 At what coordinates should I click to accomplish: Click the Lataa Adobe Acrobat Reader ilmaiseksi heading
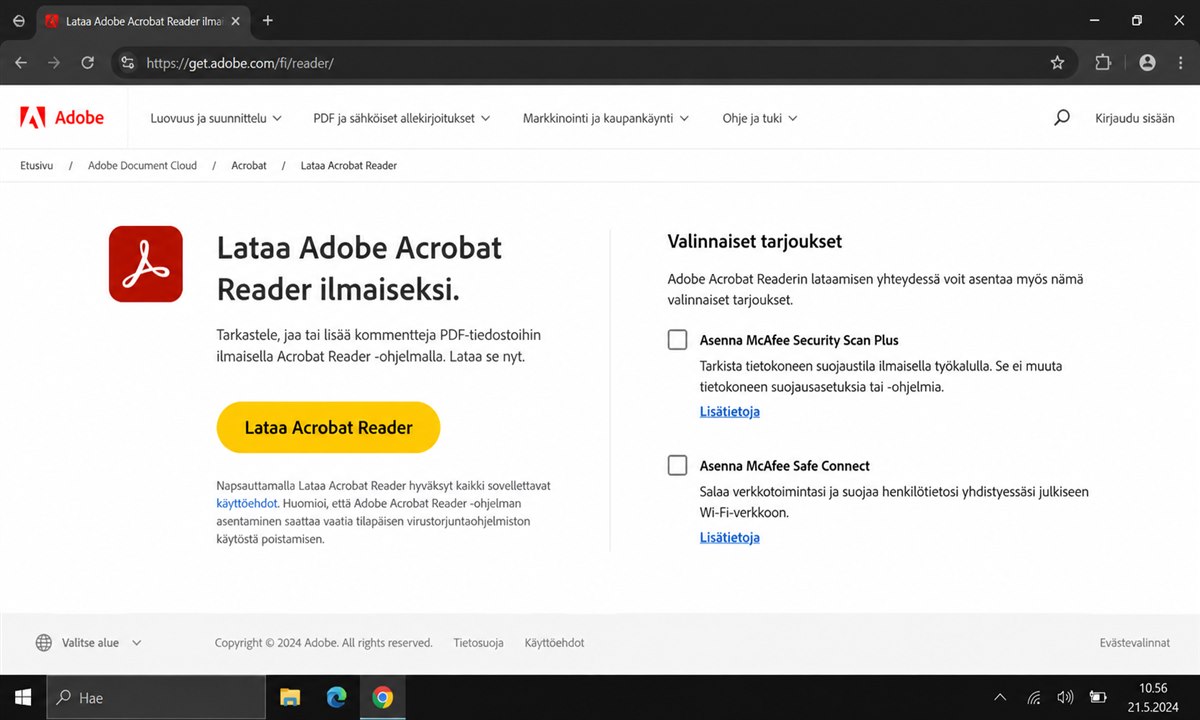[360, 268]
